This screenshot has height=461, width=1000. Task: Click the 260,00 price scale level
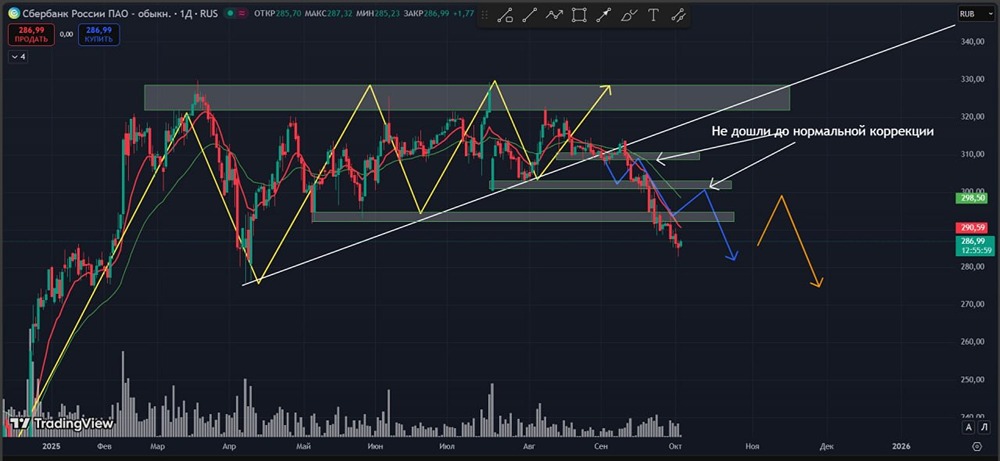pos(974,342)
